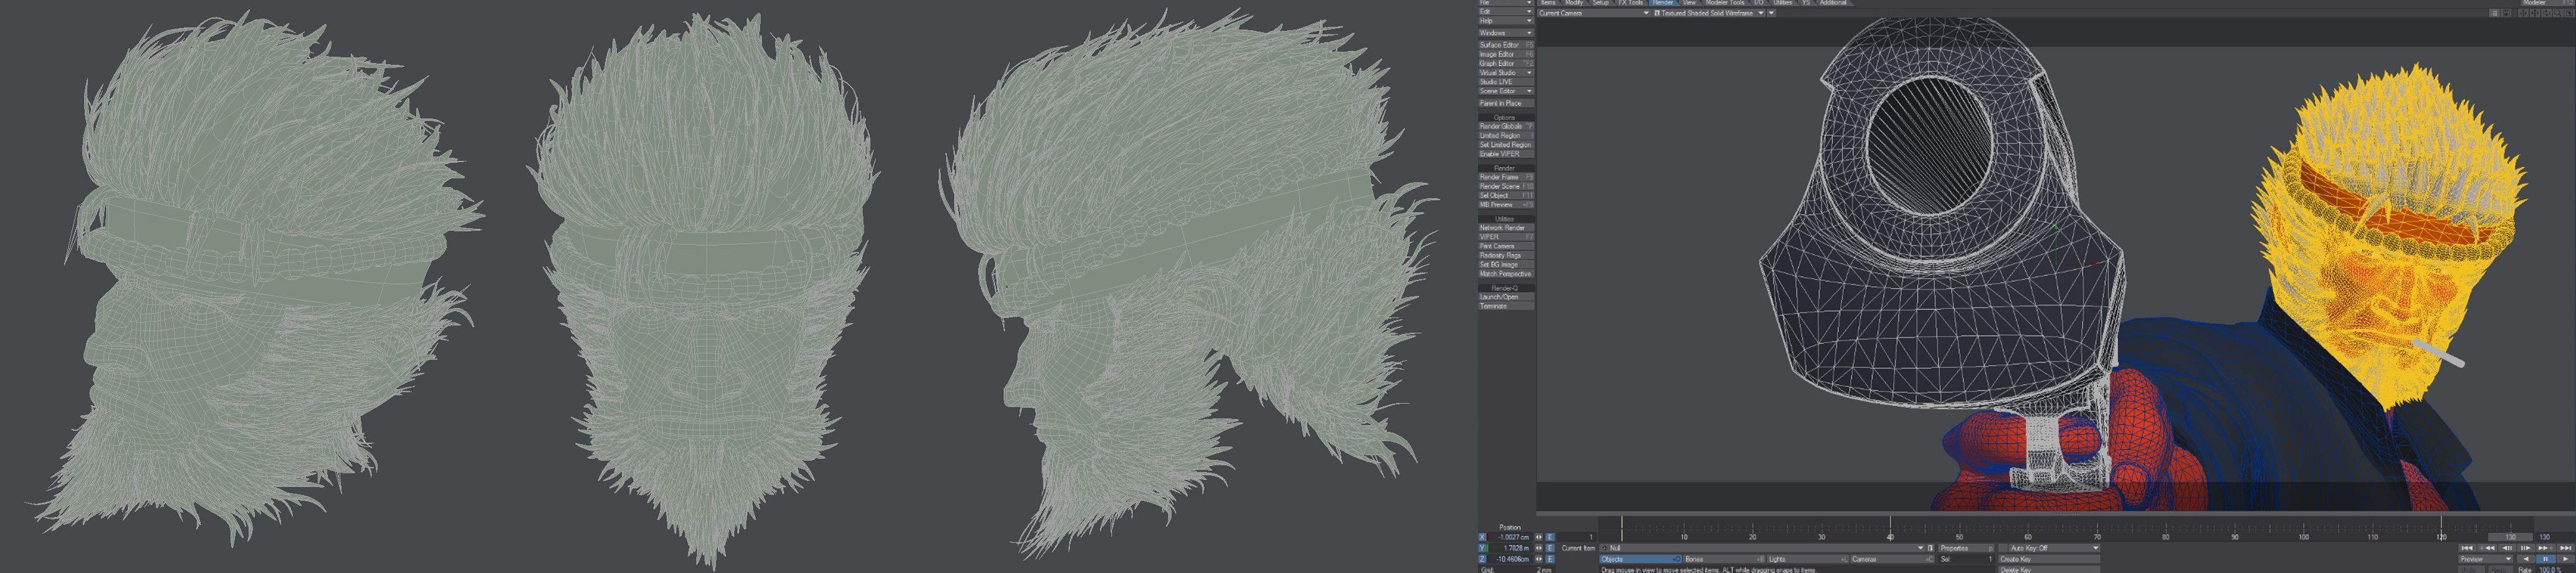Click the viewport move/pan icon
Screen dimensions: 2576x573
(x=2535, y=13)
